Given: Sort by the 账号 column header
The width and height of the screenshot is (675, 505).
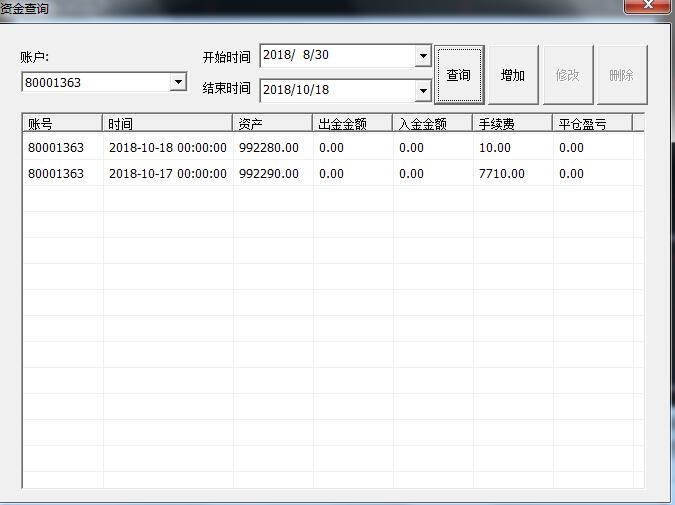Looking at the screenshot, I should tap(62, 124).
